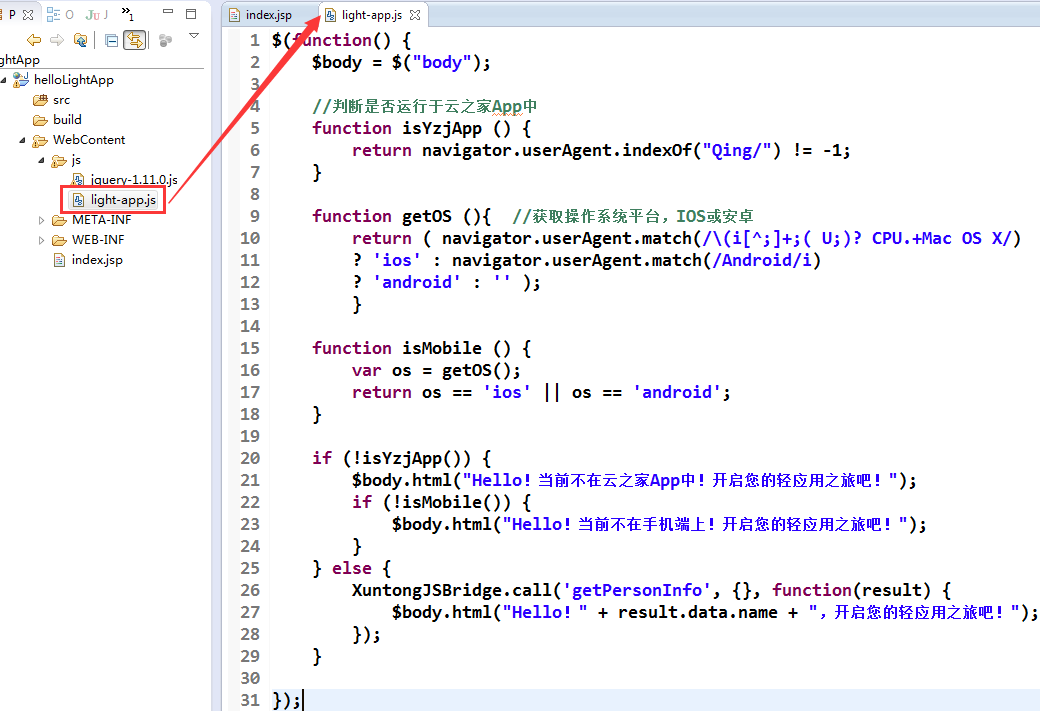
Task: Close the Package Explorer view tab
Action: 28,14
